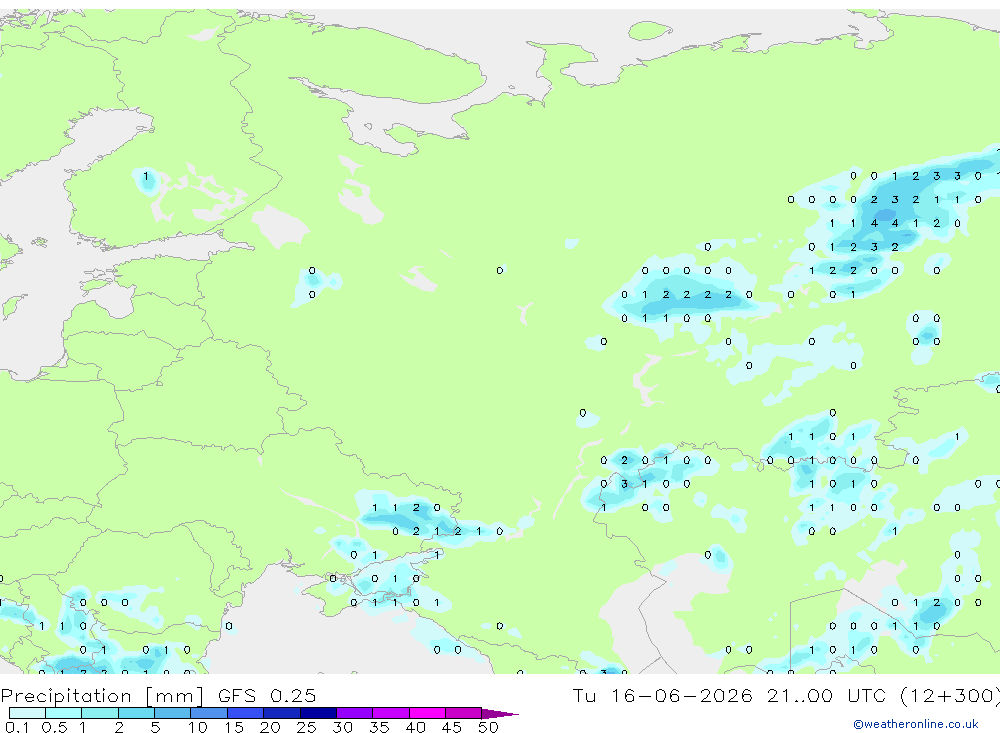Pick the 35–40 mm violet legend swatch
Image resolution: width=1000 pixels, height=733 pixels.
[x=391, y=713]
